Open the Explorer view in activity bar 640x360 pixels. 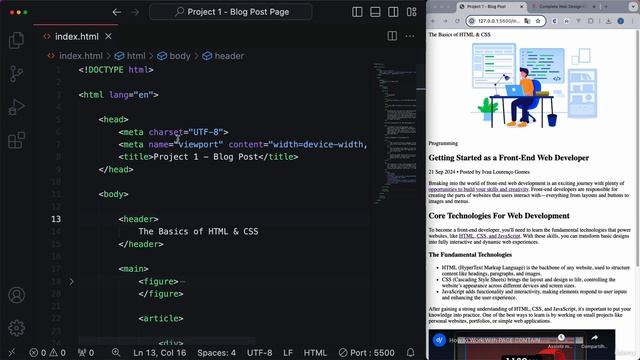(16, 40)
